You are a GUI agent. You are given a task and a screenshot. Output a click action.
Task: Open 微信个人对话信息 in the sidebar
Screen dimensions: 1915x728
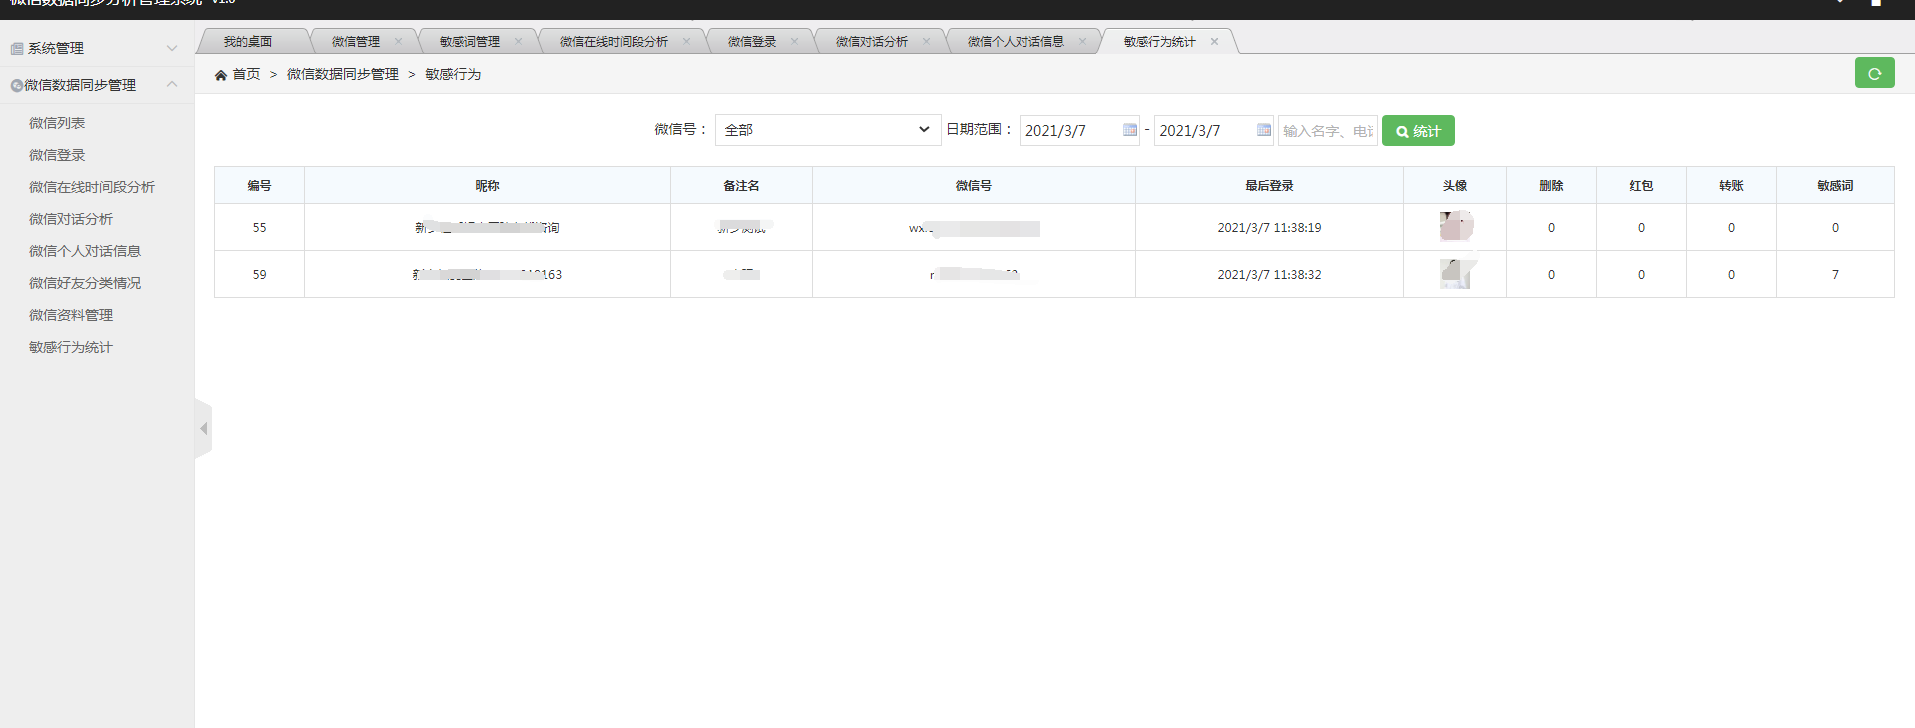[x=85, y=251]
